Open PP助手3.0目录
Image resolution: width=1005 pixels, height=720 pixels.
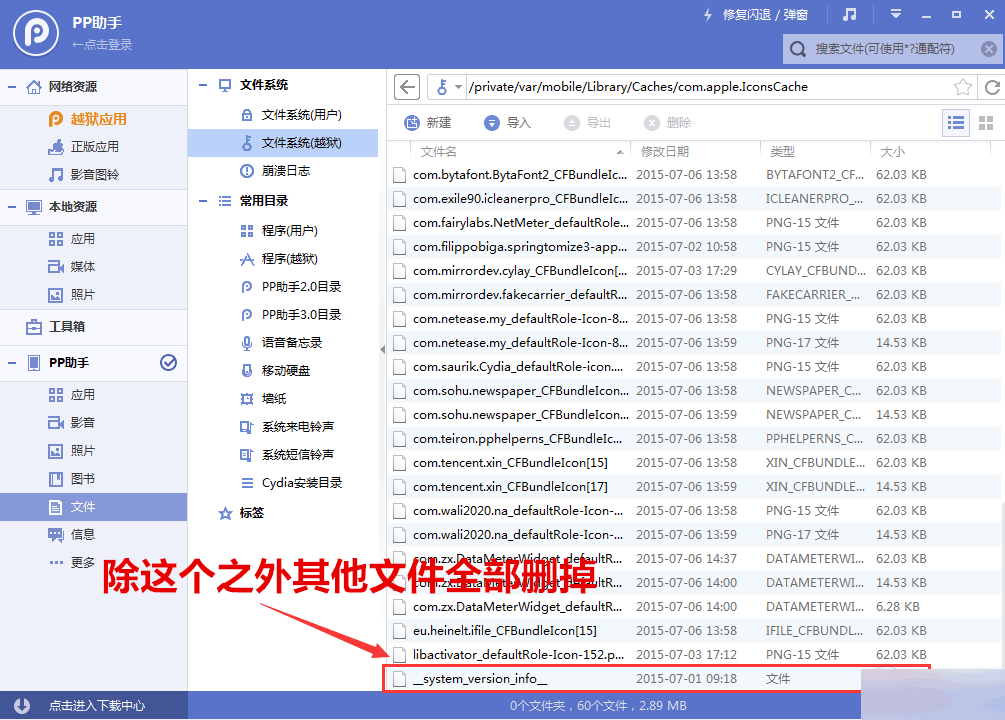tap(290, 315)
